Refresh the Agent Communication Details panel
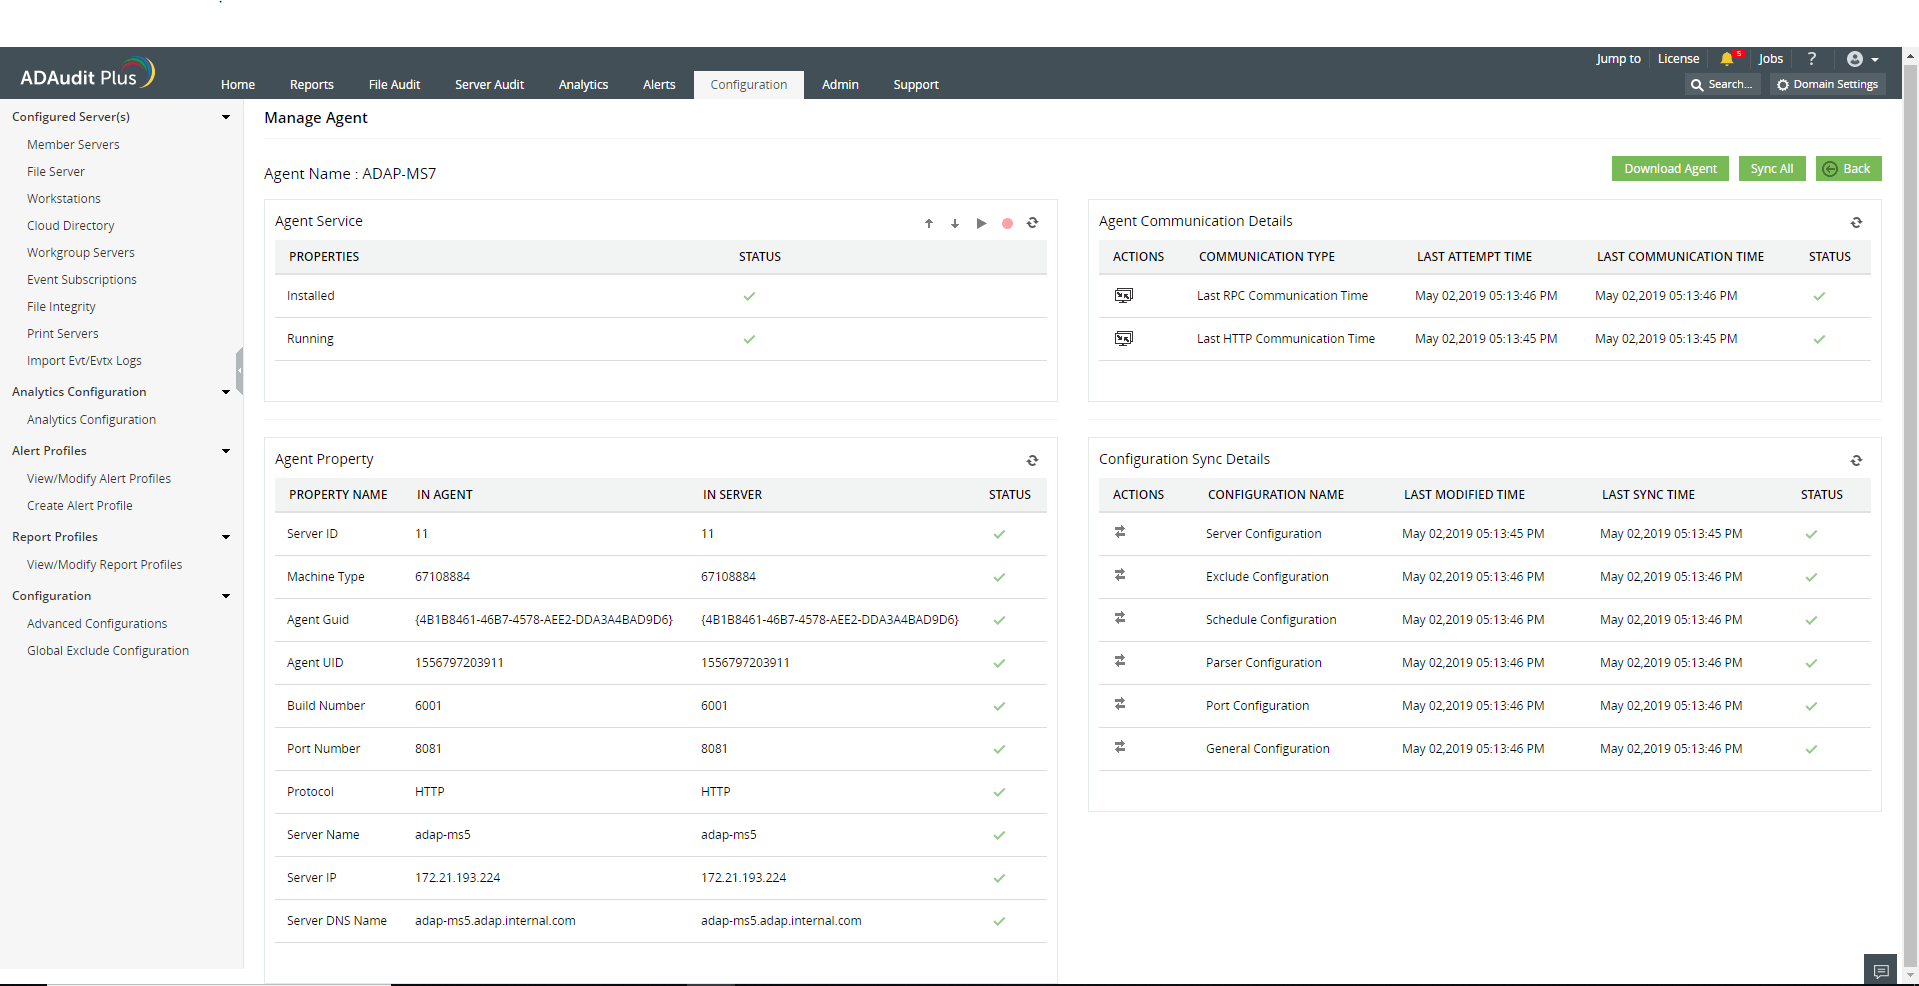This screenshot has width=1919, height=986. tap(1856, 222)
